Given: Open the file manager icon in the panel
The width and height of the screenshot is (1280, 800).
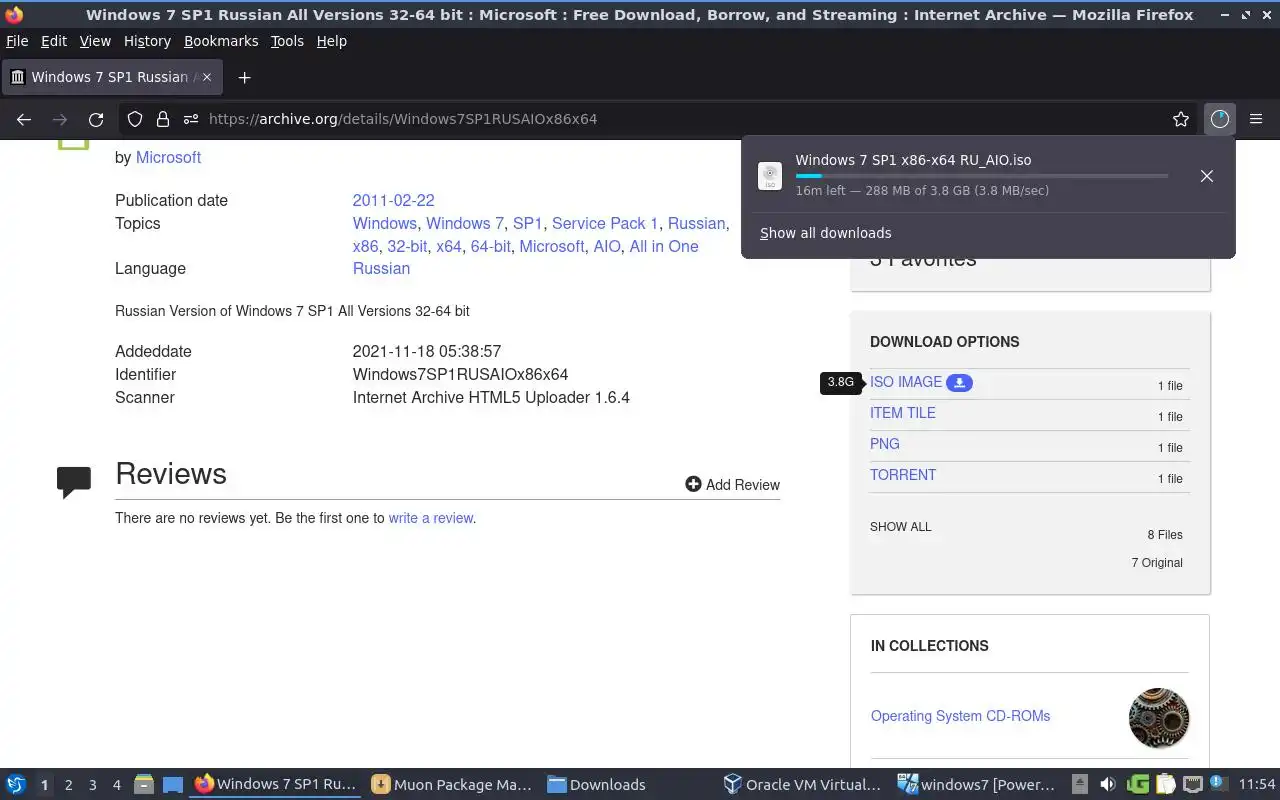Looking at the screenshot, I should click(x=143, y=784).
